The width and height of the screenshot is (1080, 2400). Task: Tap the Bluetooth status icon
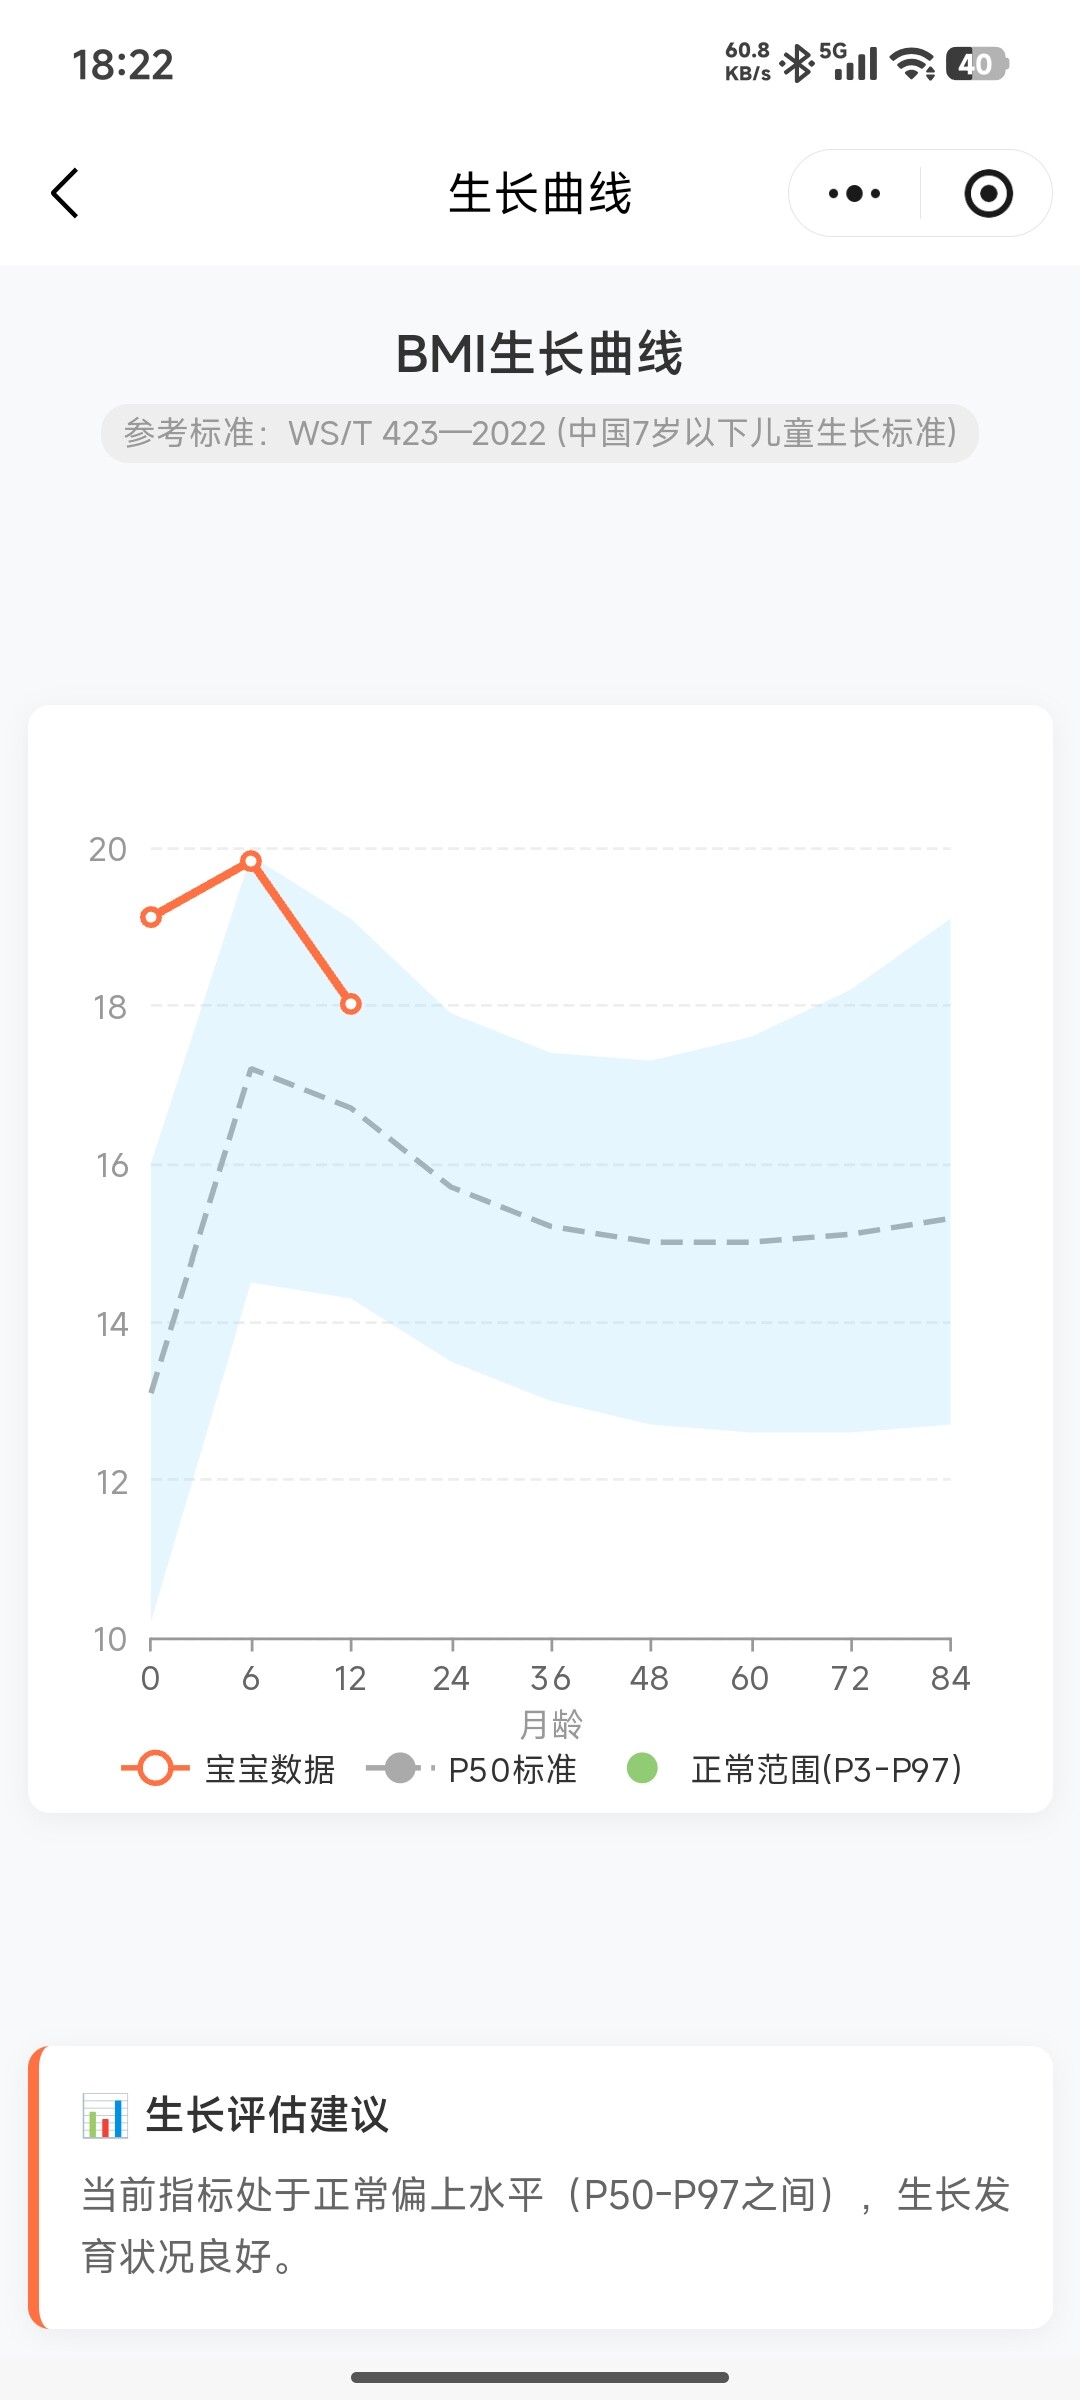tap(797, 64)
